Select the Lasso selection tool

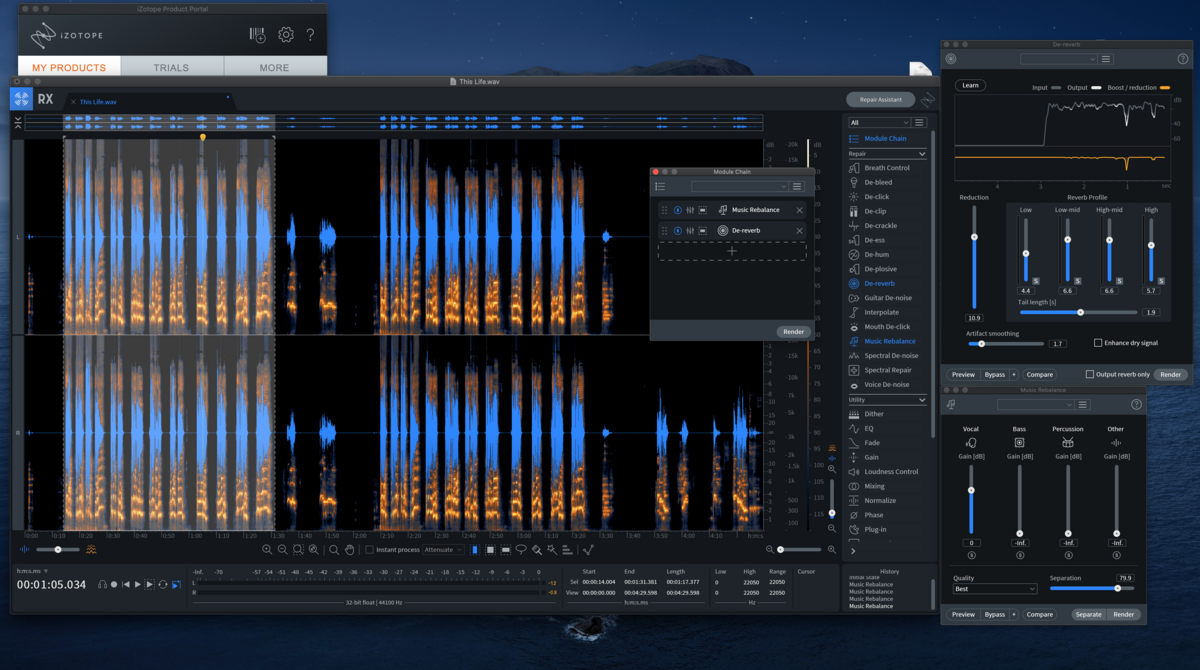(x=521, y=550)
